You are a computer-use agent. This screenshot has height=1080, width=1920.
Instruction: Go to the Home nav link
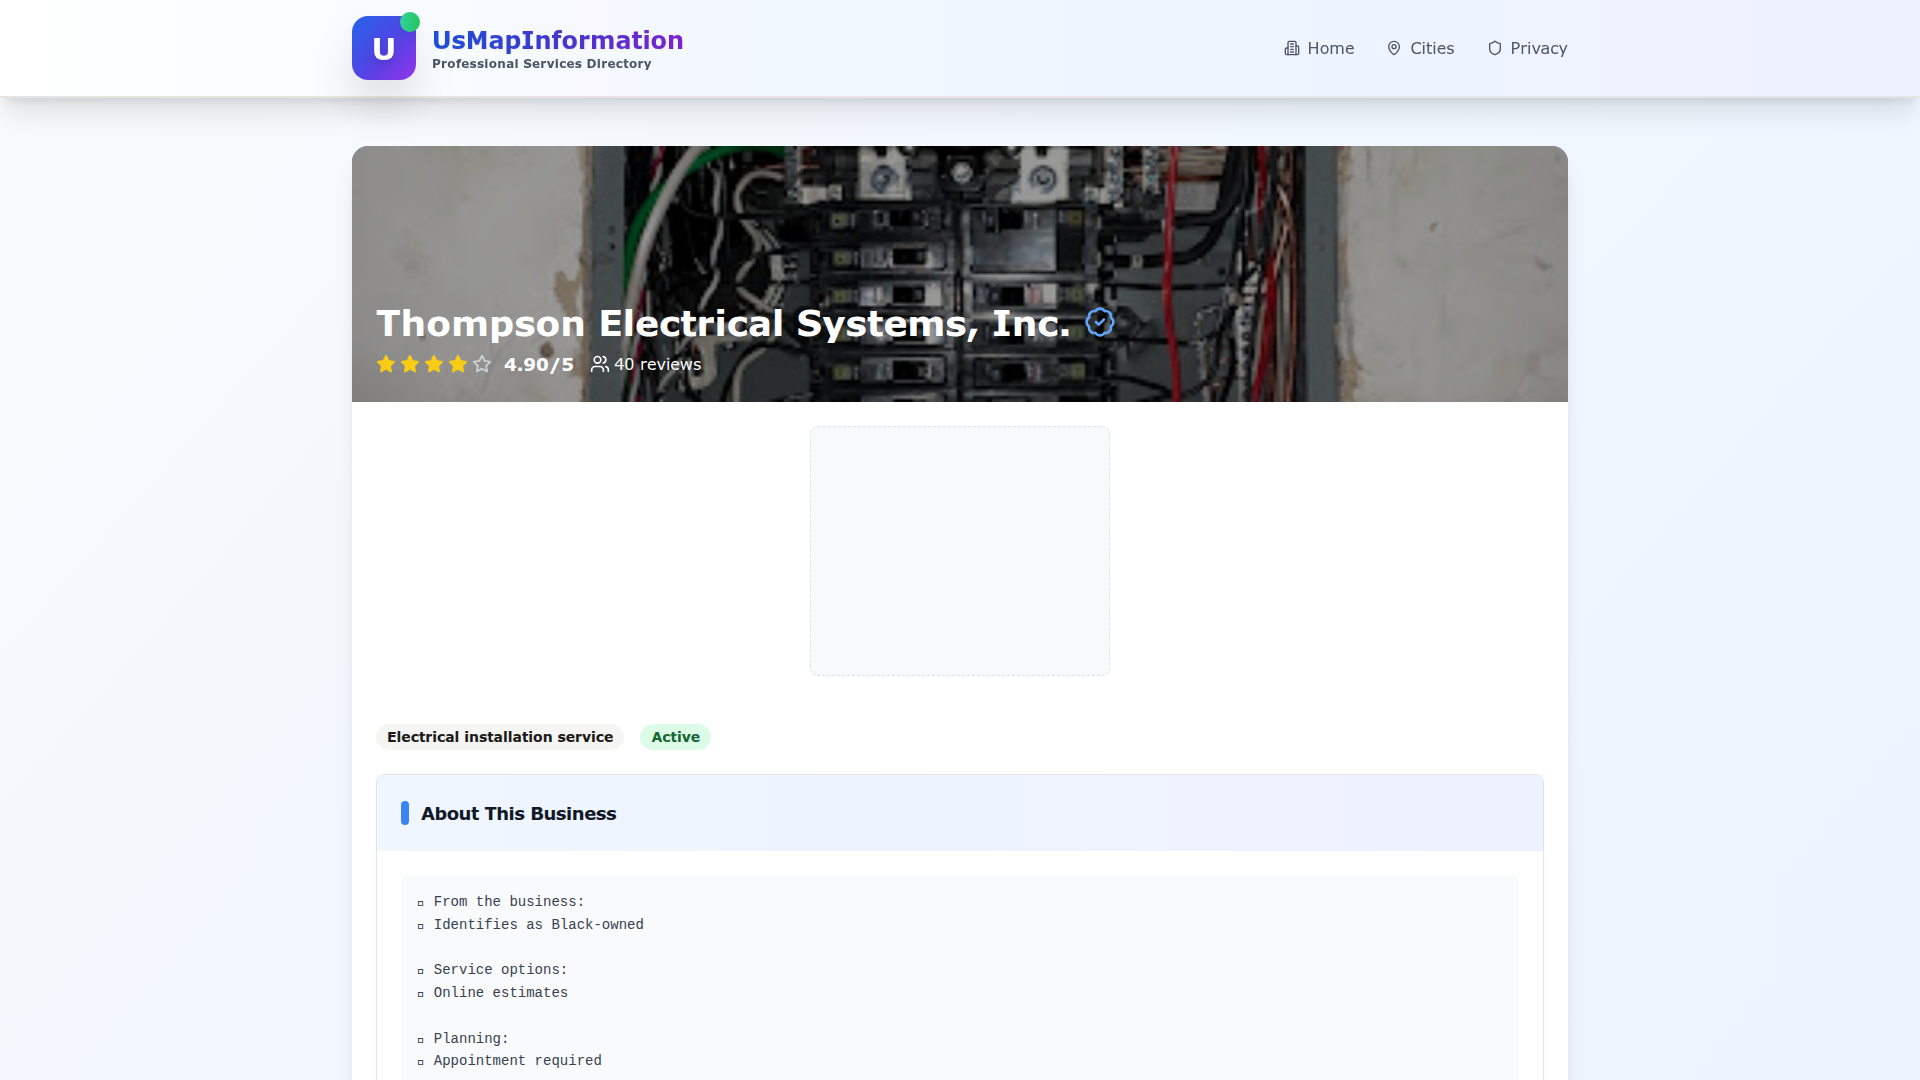tap(1319, 48)
